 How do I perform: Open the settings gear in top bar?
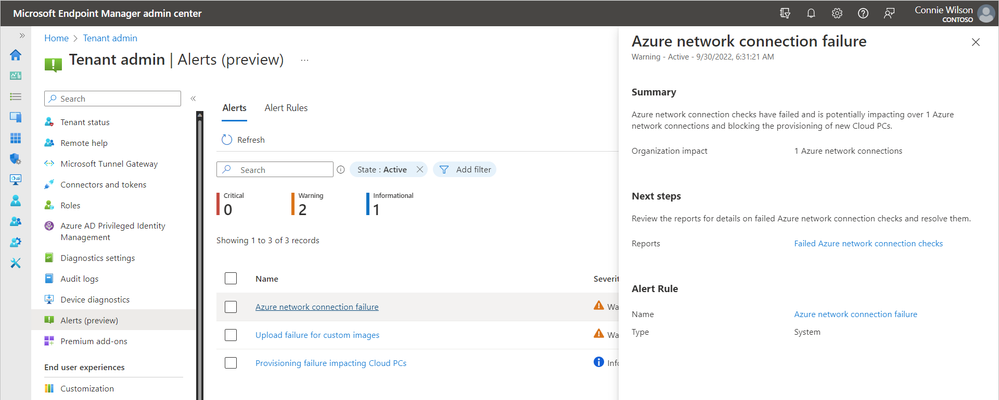(x=837, y=13)
